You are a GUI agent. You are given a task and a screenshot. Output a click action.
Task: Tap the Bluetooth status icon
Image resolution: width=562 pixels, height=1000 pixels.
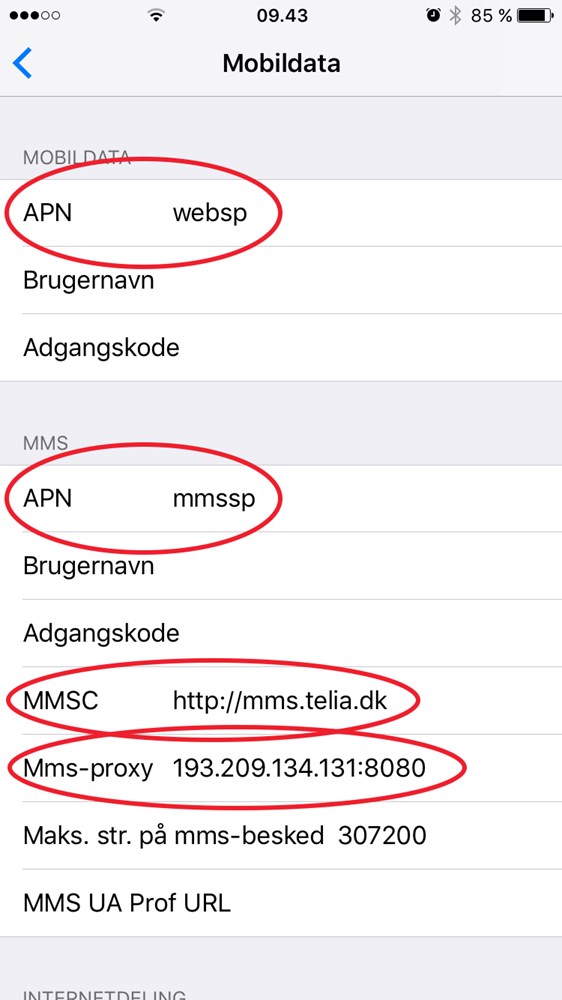[x=455, y=15]
